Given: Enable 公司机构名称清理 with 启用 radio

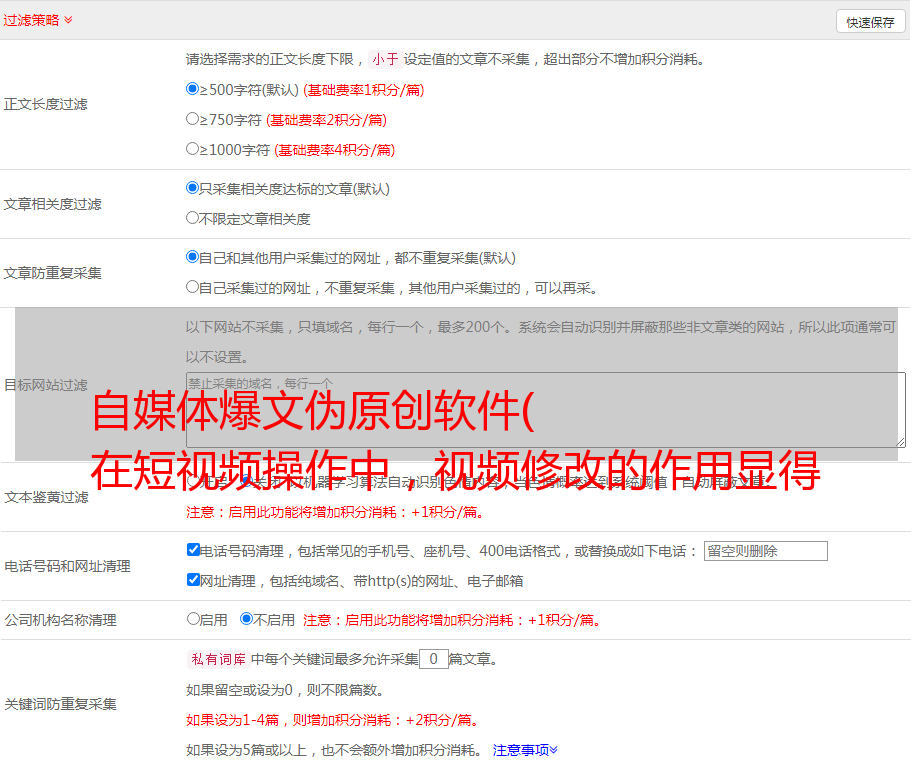Looking at the screenshot, I should tap(193, 619).
